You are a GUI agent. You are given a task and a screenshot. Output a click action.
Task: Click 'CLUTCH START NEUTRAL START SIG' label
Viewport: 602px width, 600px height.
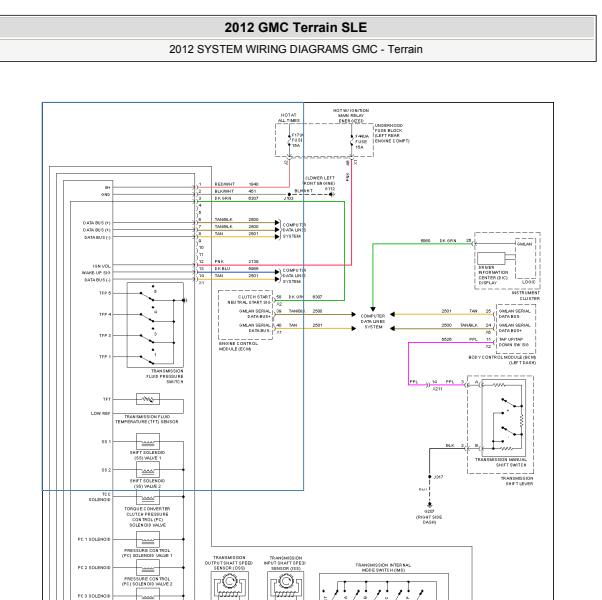(x=250, y=299)
